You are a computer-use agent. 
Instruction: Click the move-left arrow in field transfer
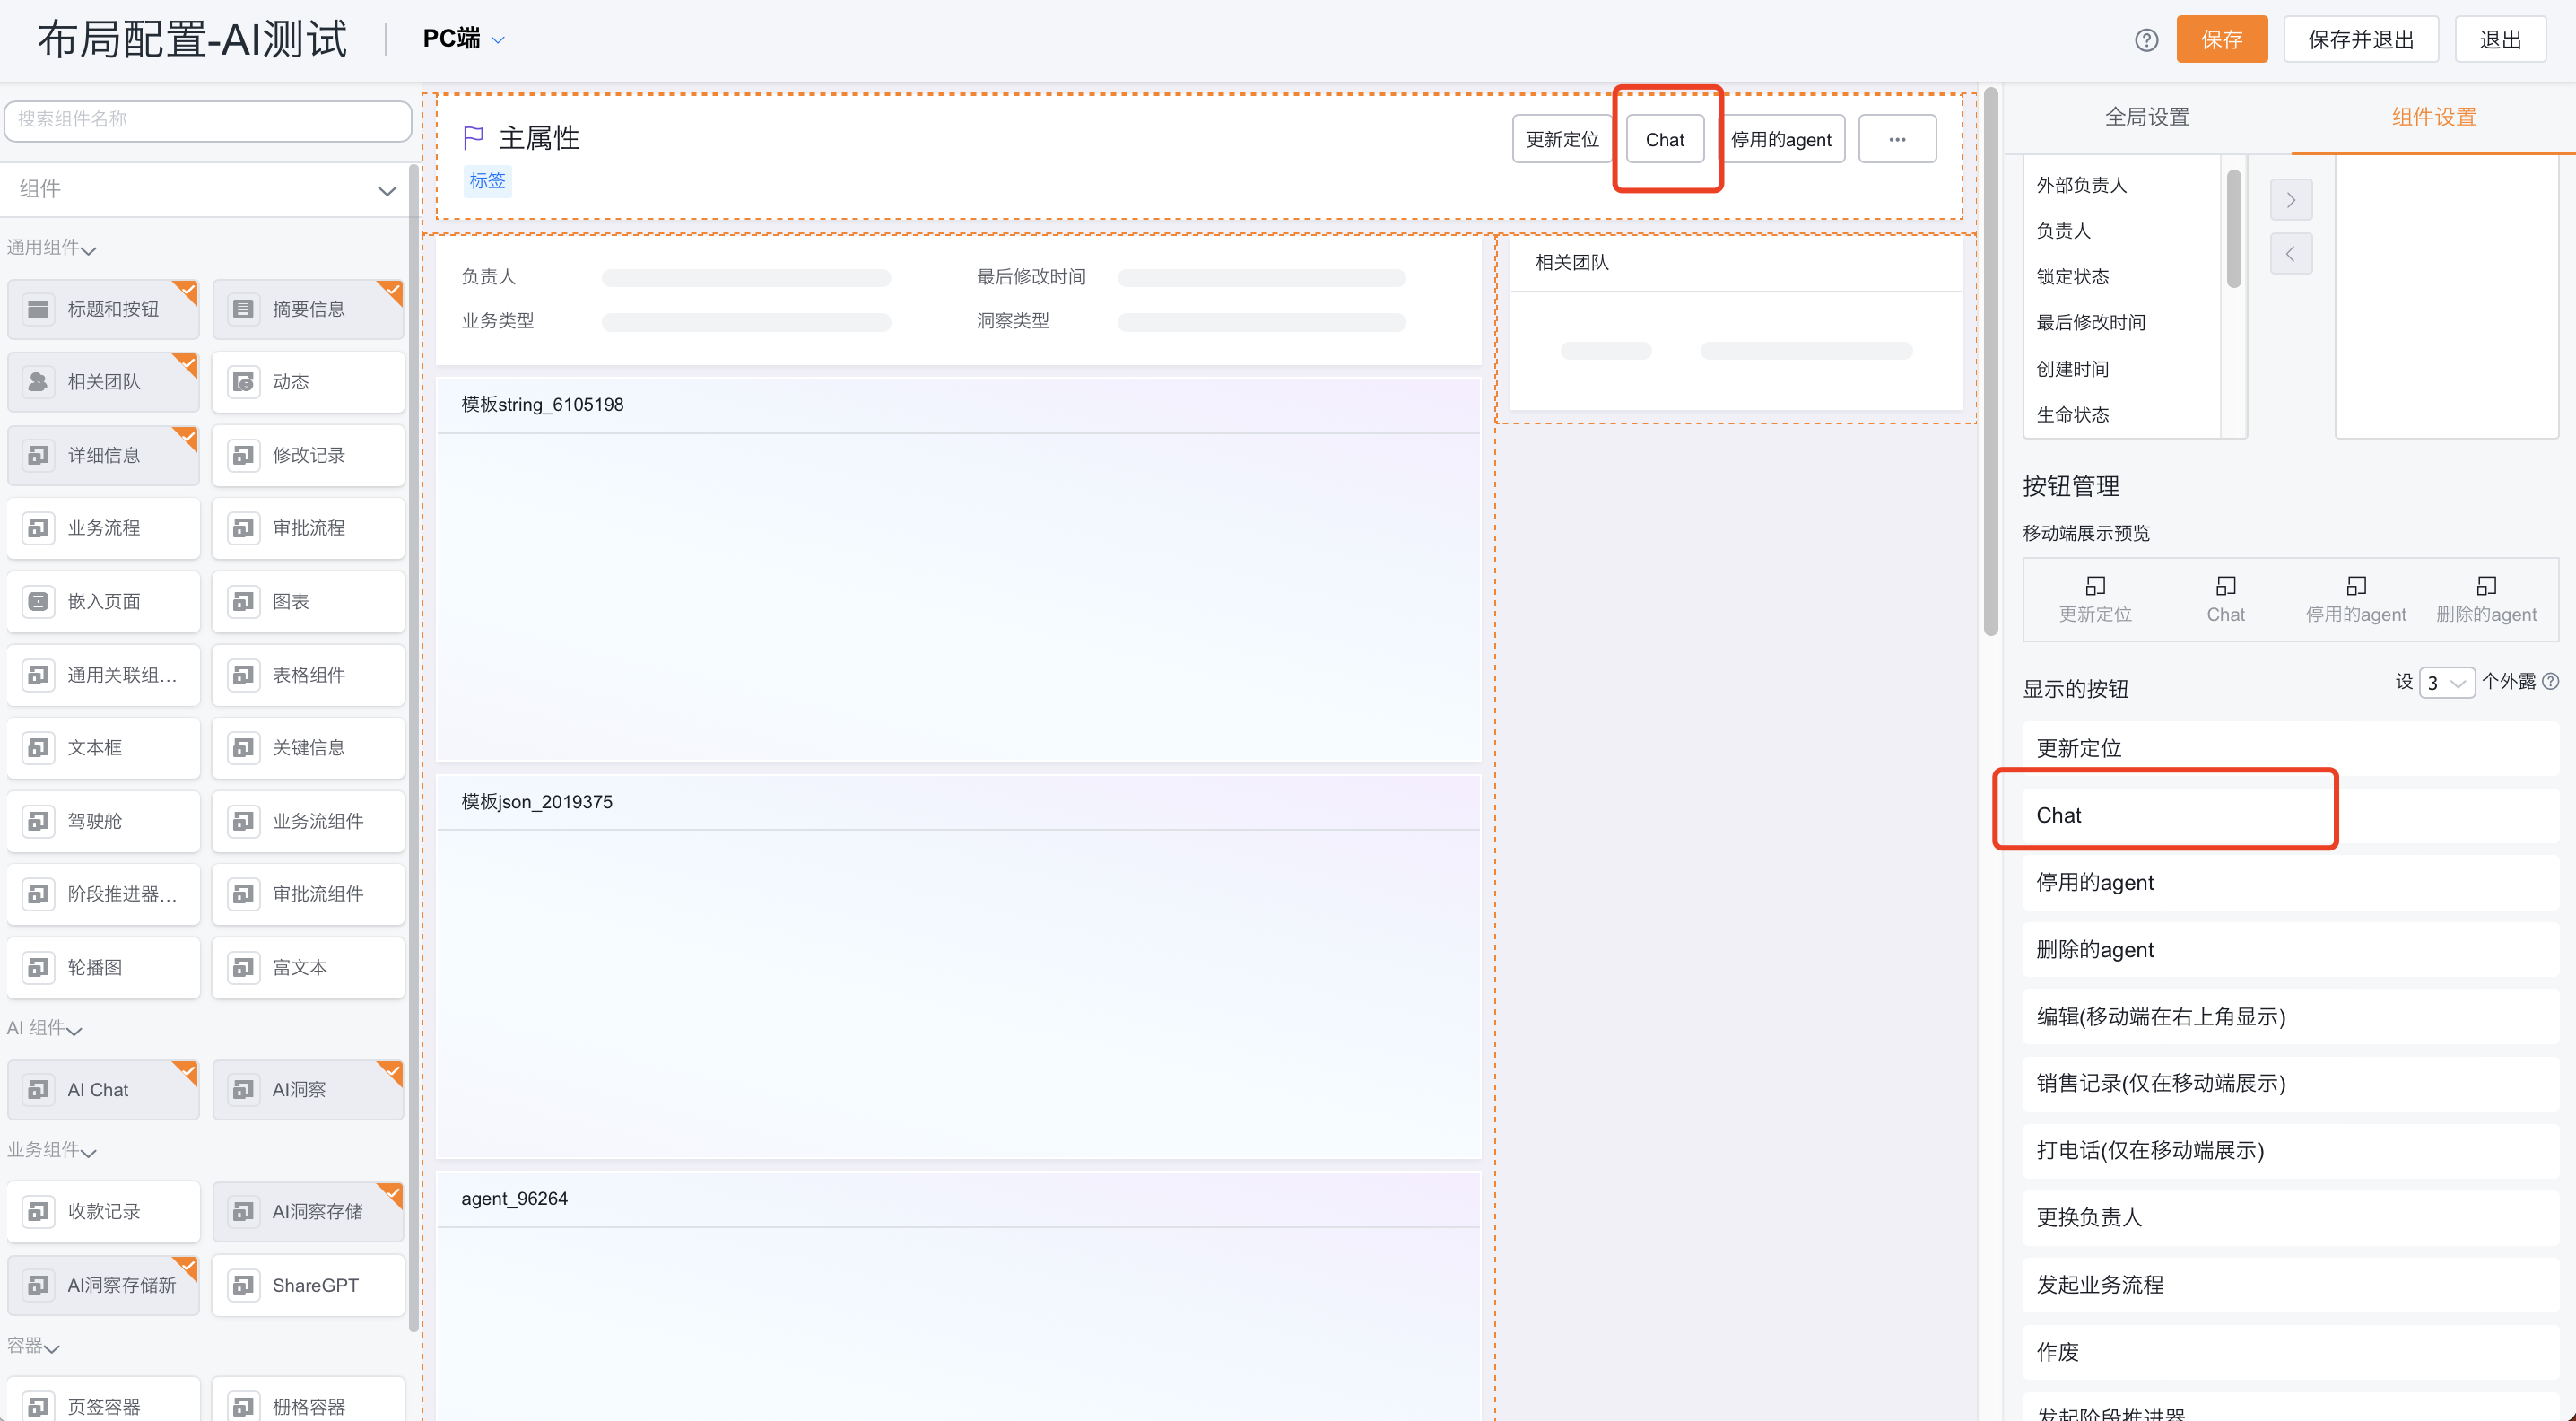tap(2291, 253)
